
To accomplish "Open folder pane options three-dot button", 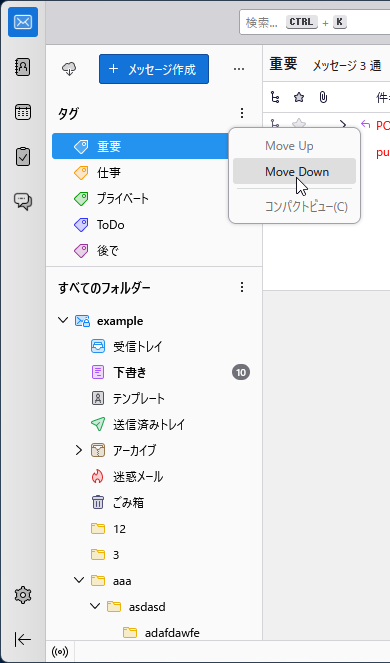I will 239,68.
